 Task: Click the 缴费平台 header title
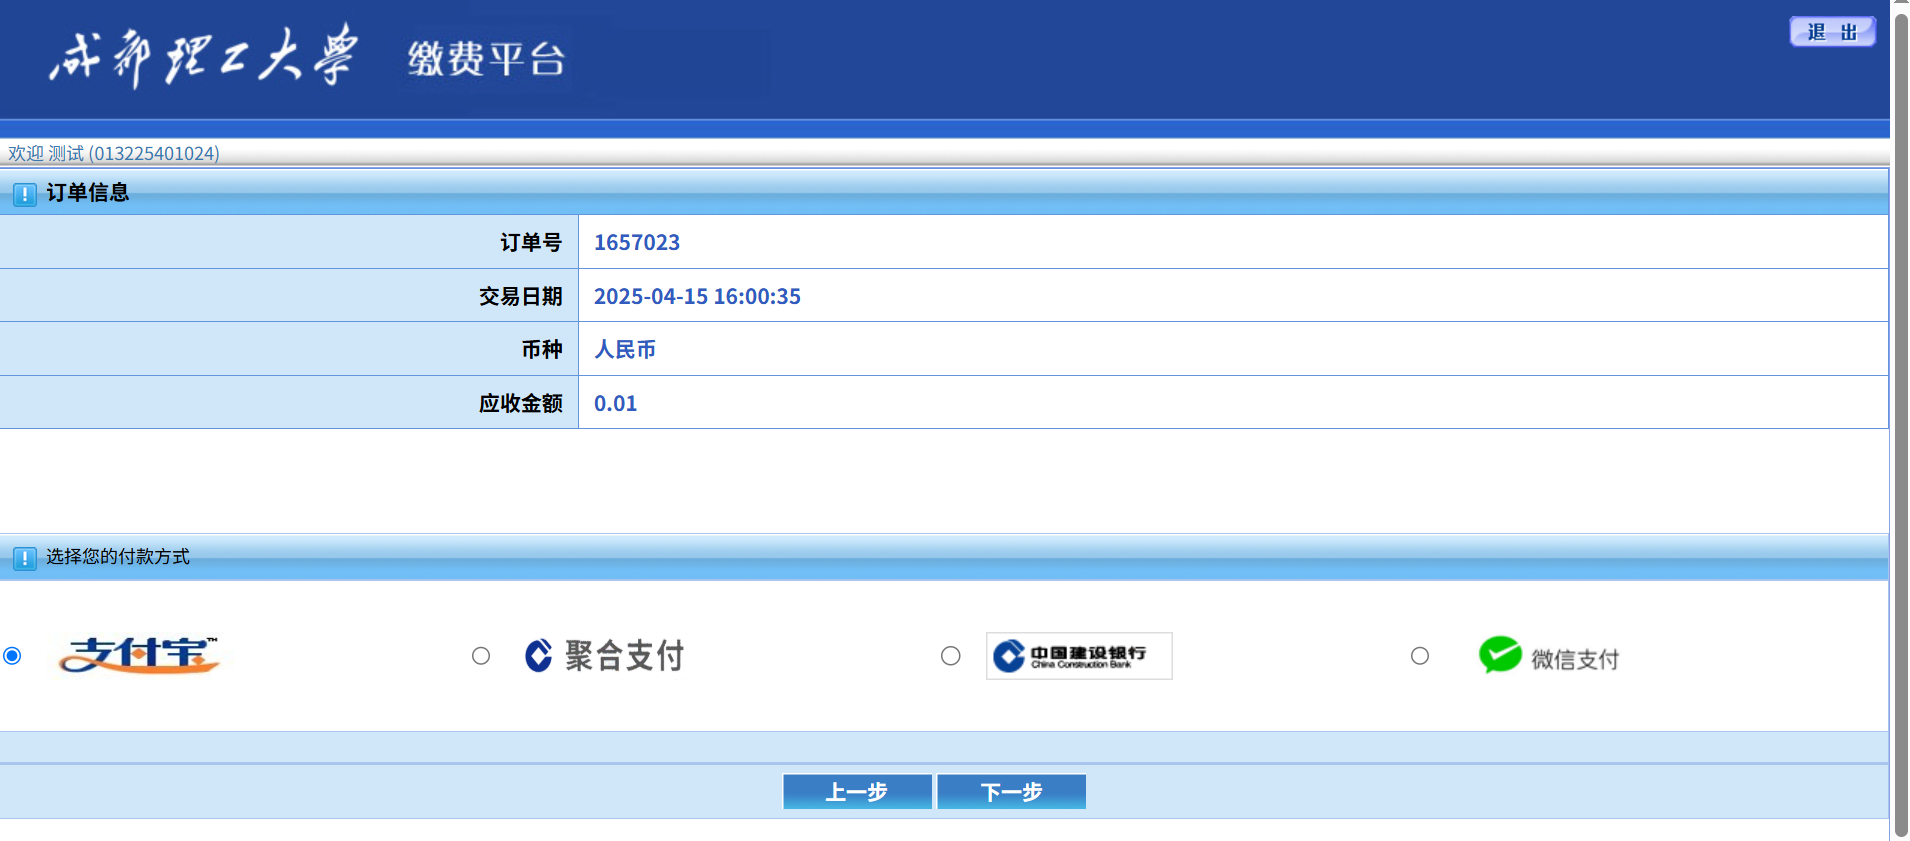(x=486, y=59)
